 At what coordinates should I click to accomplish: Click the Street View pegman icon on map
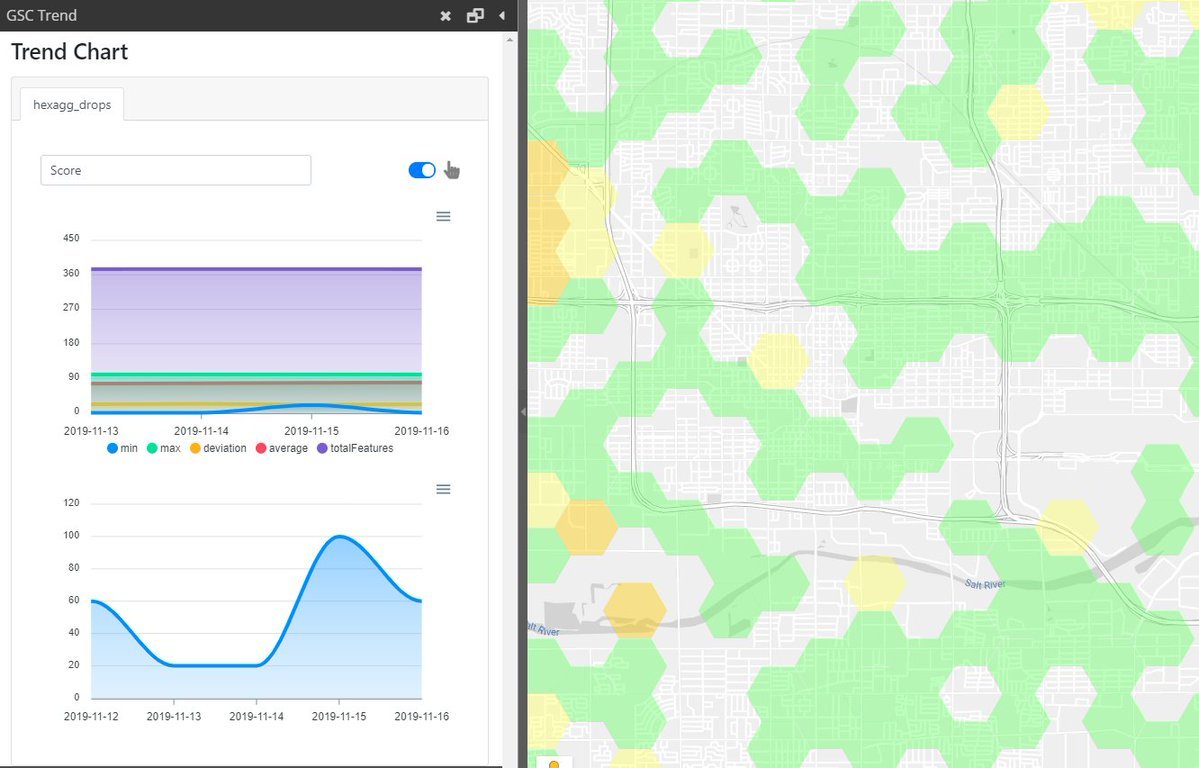tap(553, 764)
